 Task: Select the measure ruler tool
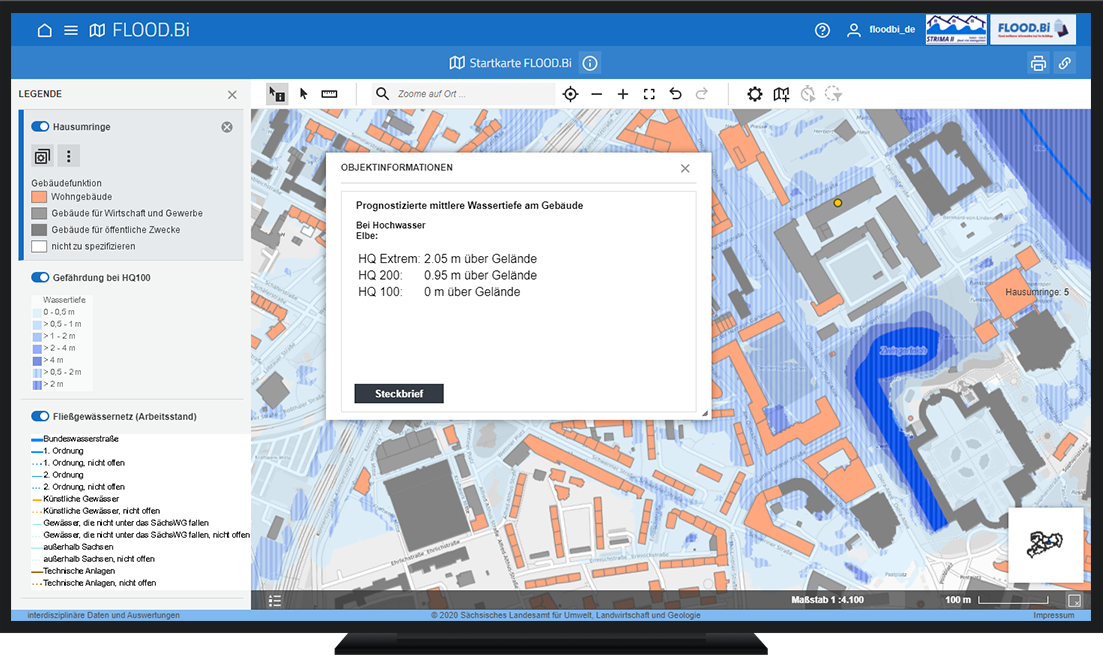[x=329, y=94]
